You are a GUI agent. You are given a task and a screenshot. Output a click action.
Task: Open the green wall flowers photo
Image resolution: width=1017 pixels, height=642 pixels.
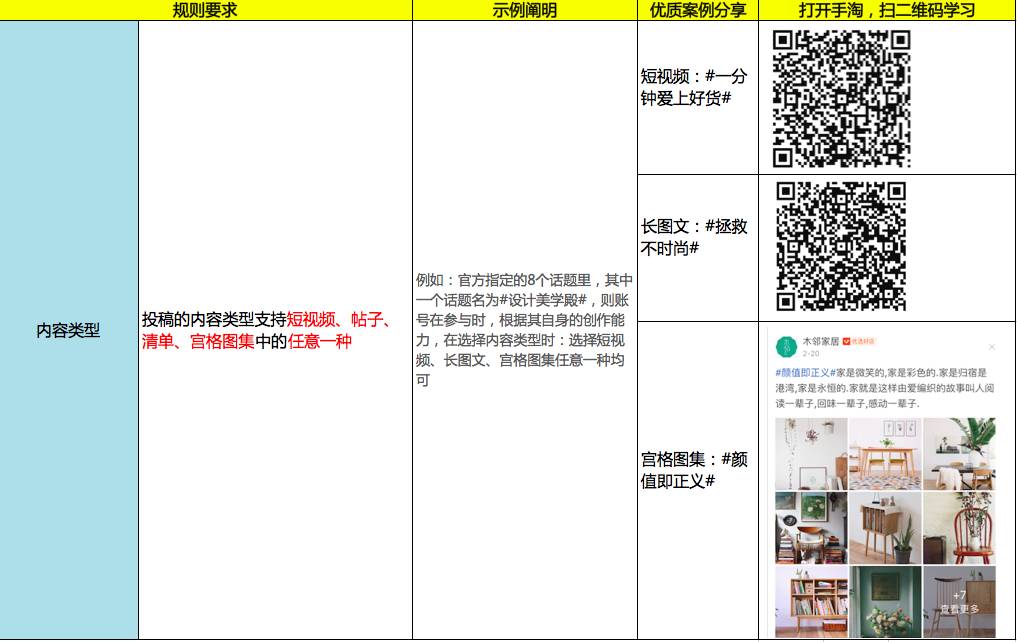(x=884, y=602)
